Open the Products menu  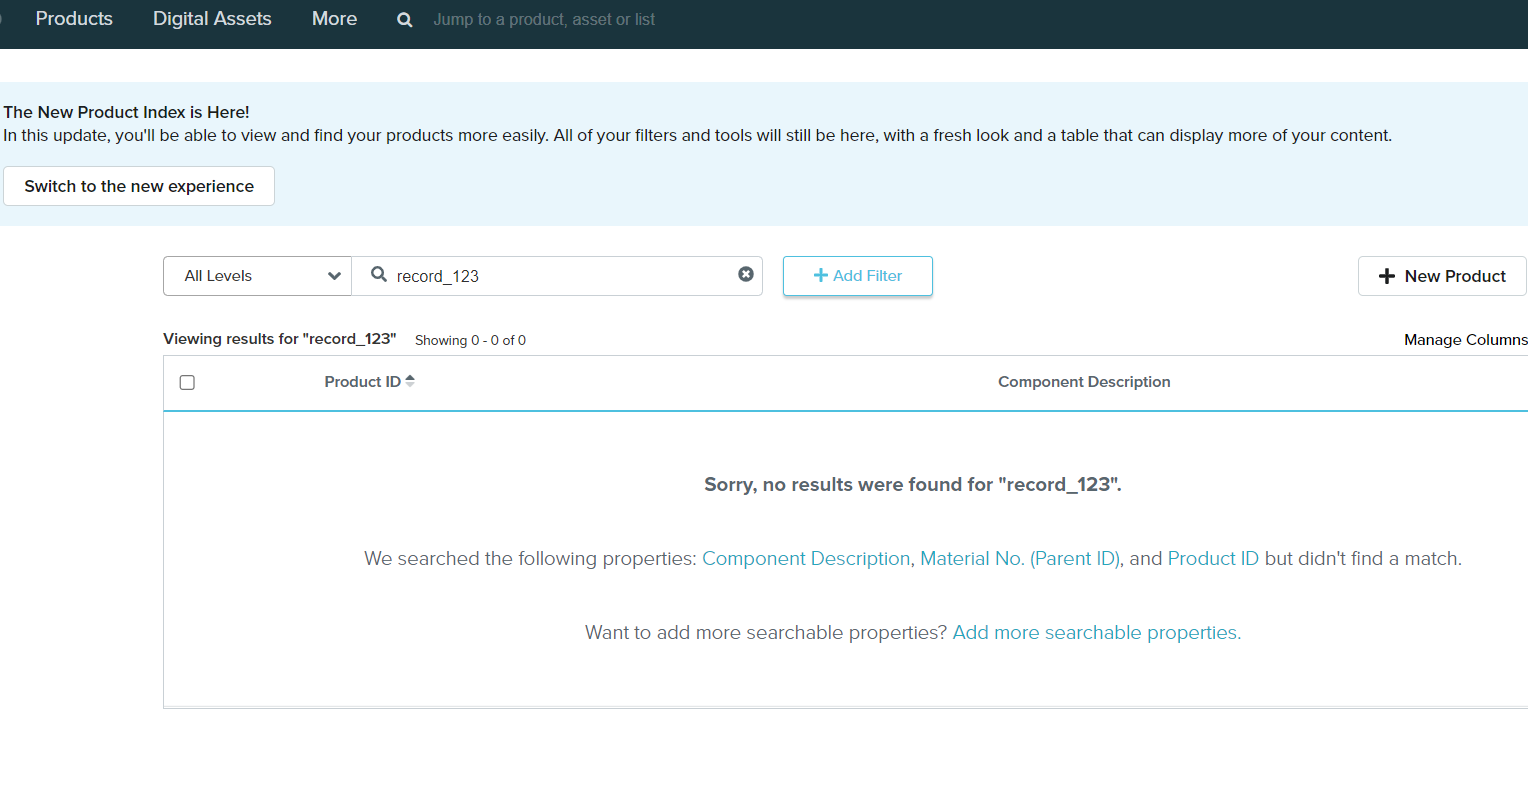(x=74, y=19)
